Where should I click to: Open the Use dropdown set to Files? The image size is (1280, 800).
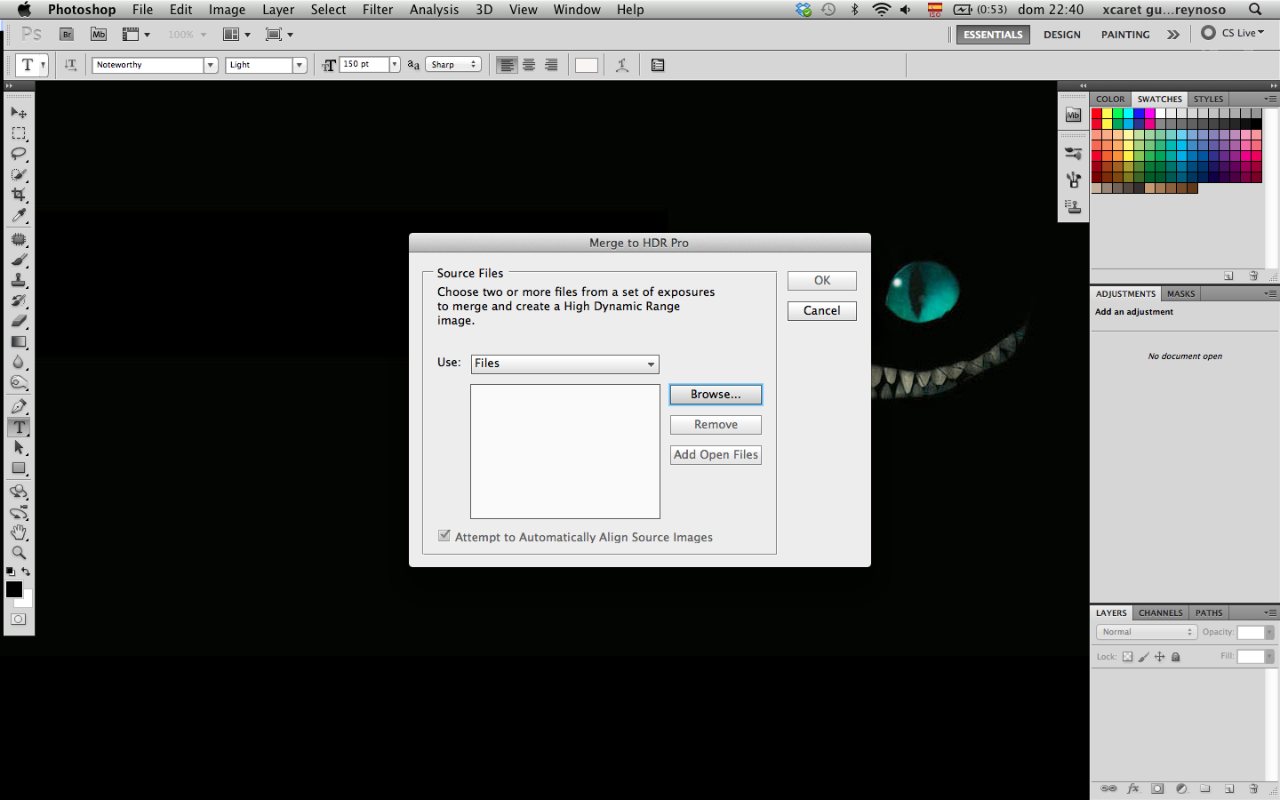[x=565, y=363]
